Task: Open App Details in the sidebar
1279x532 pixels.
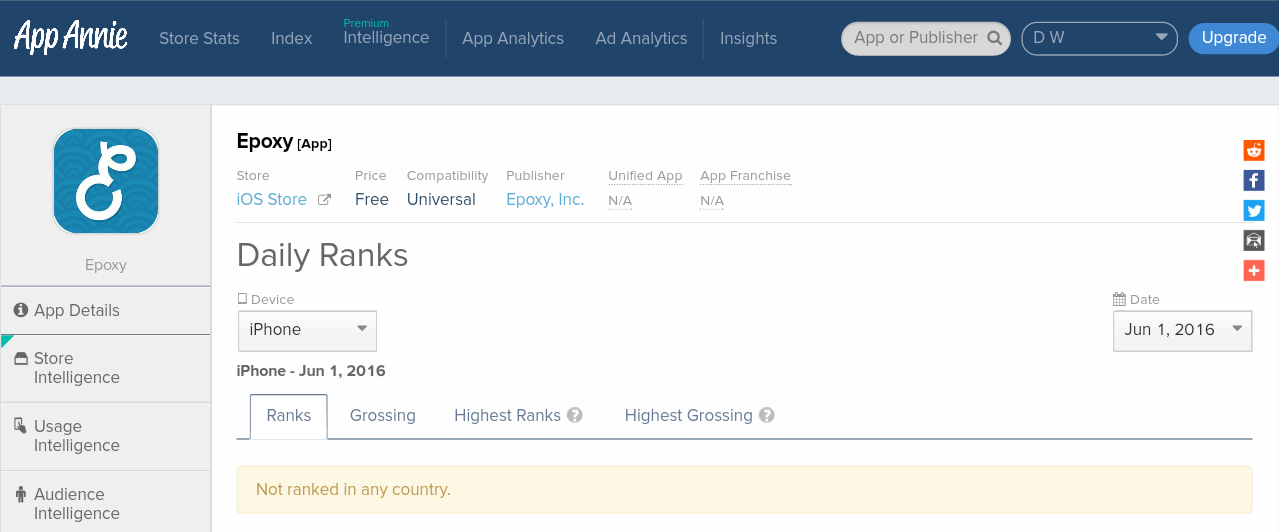Action: tap(77, 310)
